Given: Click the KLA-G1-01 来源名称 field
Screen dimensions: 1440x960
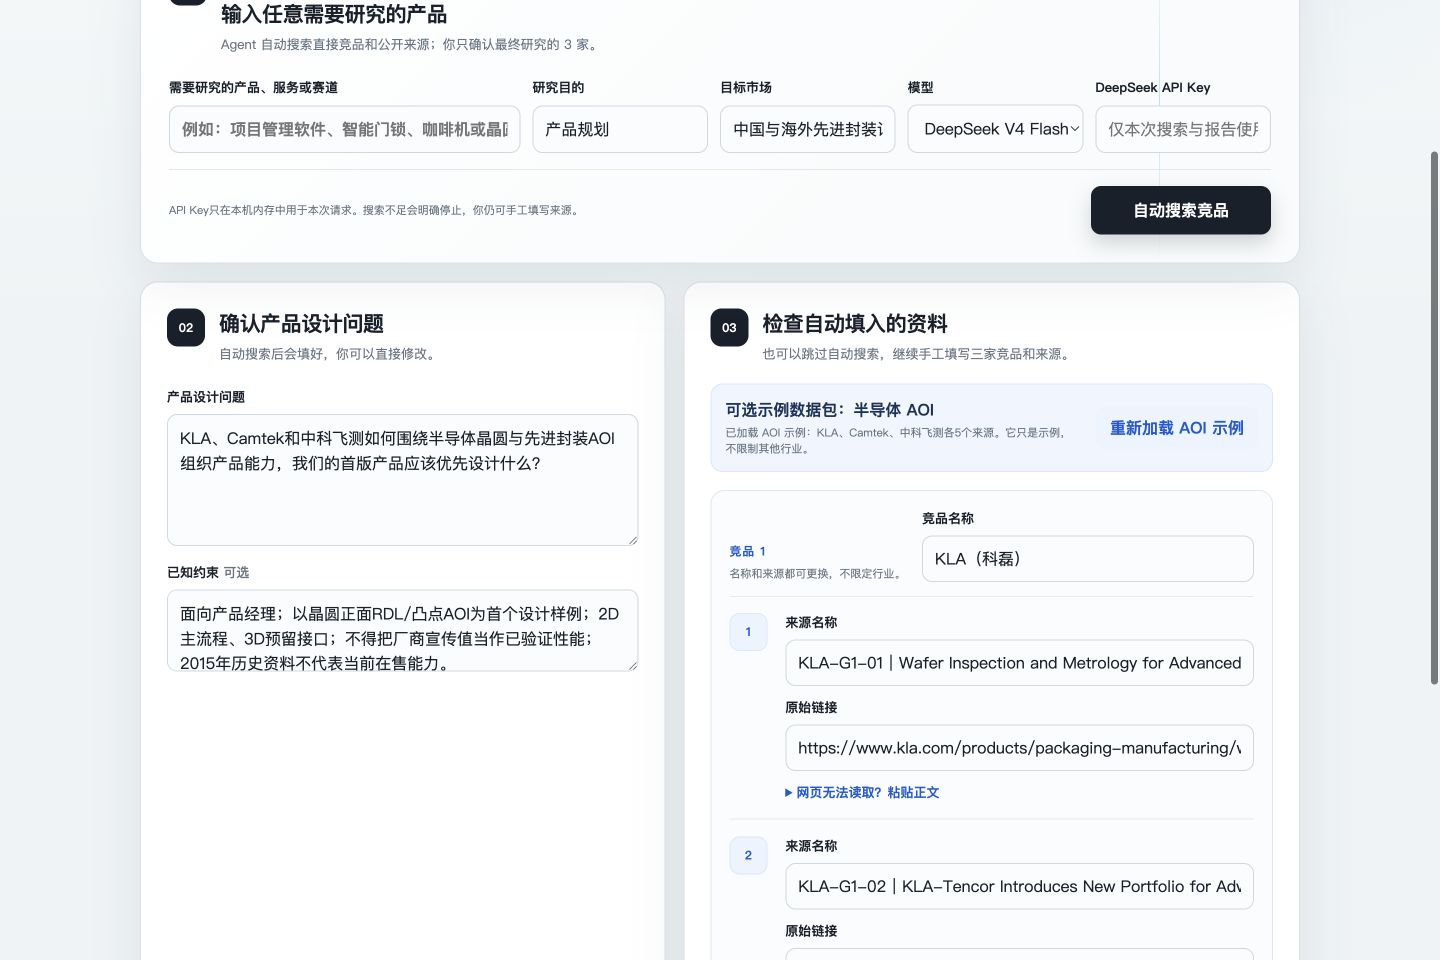Looking at the screenshot, I should (1019, 663).
